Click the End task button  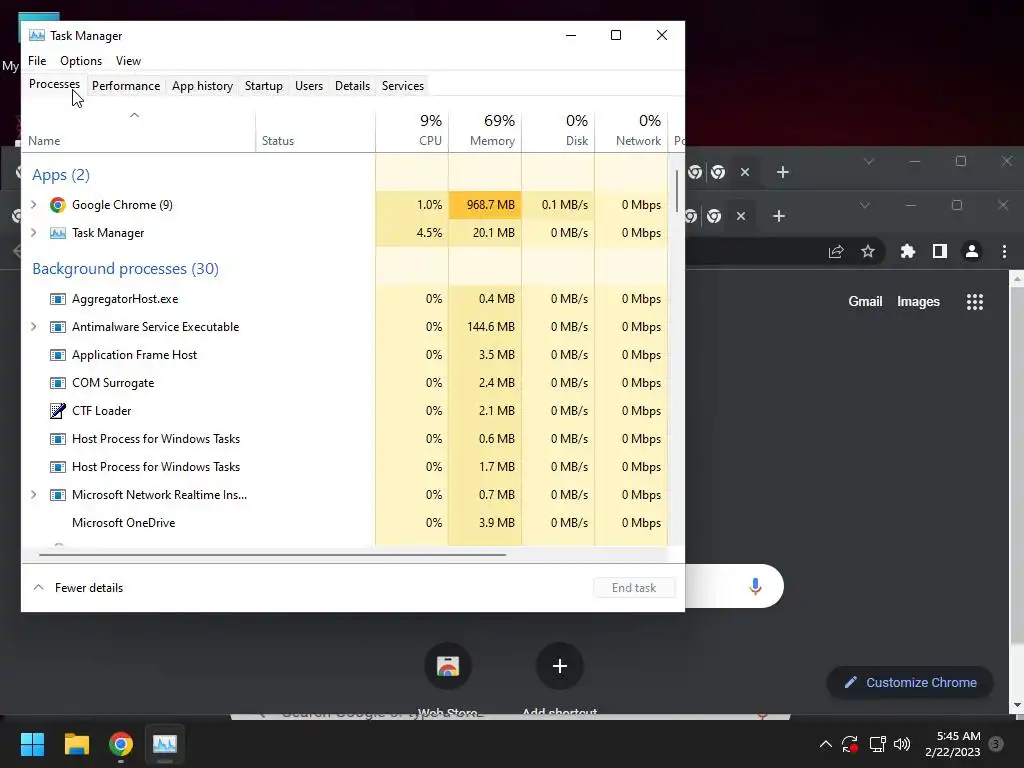[x=633, y=588]
